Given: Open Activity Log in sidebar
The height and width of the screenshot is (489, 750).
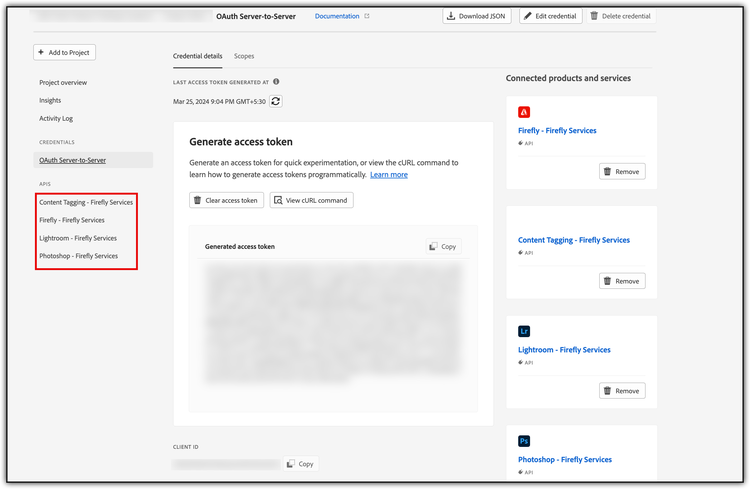Looking at the screenshot, I should click(x=57, y=118).
